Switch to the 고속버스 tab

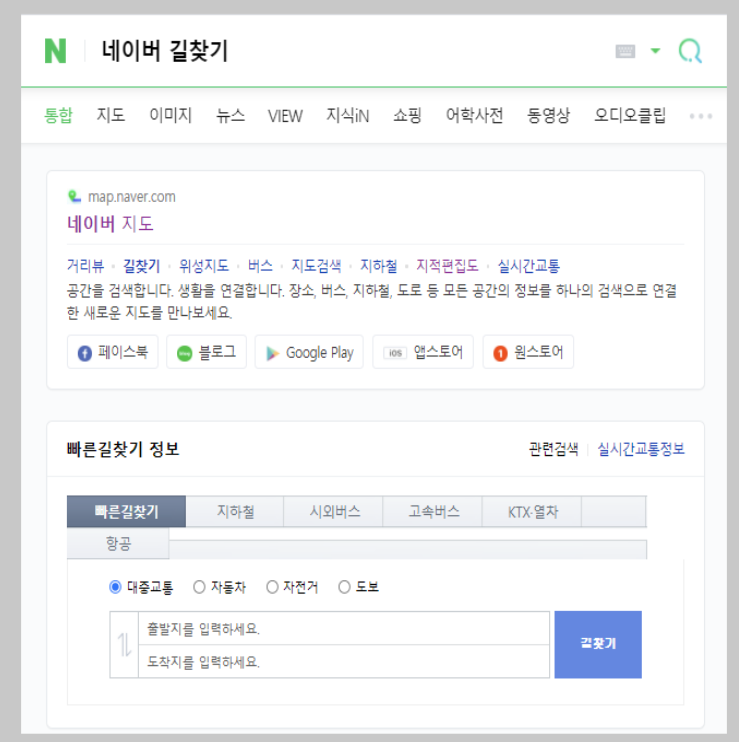433,512
